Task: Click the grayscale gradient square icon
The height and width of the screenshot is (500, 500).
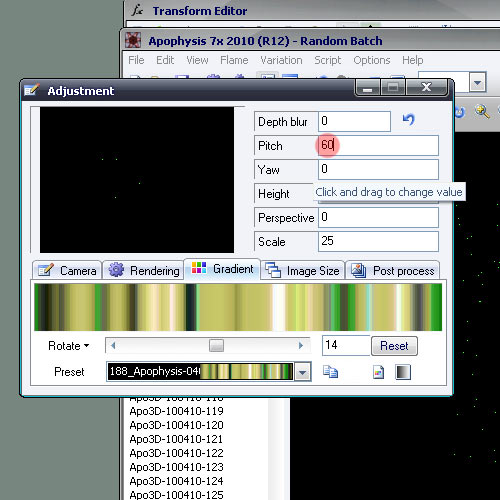Action: pos(403,372)
